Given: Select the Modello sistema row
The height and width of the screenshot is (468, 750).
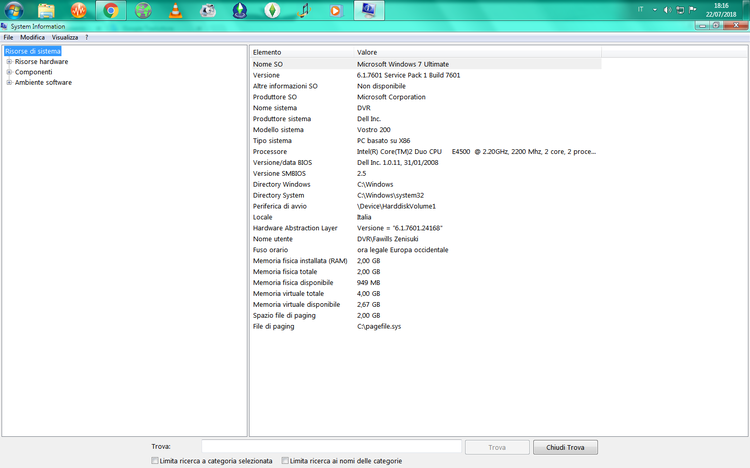Looking at the screenshot, I should pyautogui.click(x=426, y=130).
